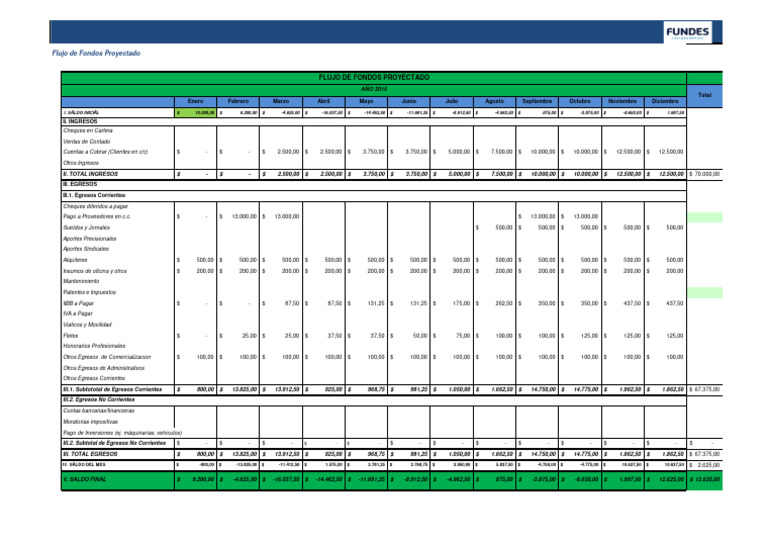Select the 'I. SALDO INICIAL' row label

(81, 113)
